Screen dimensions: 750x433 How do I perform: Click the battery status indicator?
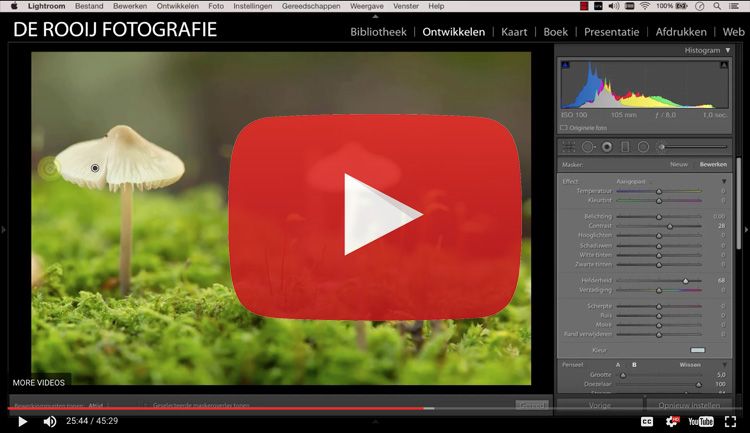pyautogui.click(x=672, y=6)
